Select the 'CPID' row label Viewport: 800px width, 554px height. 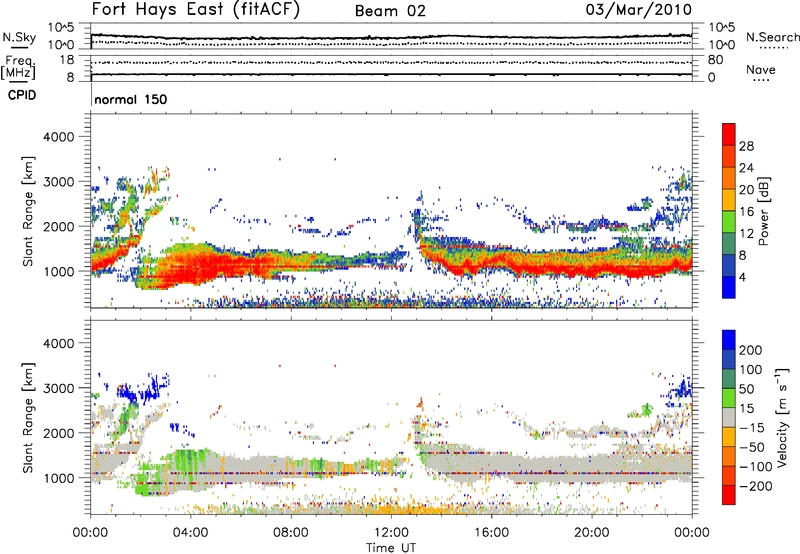(x=22, y=95)
